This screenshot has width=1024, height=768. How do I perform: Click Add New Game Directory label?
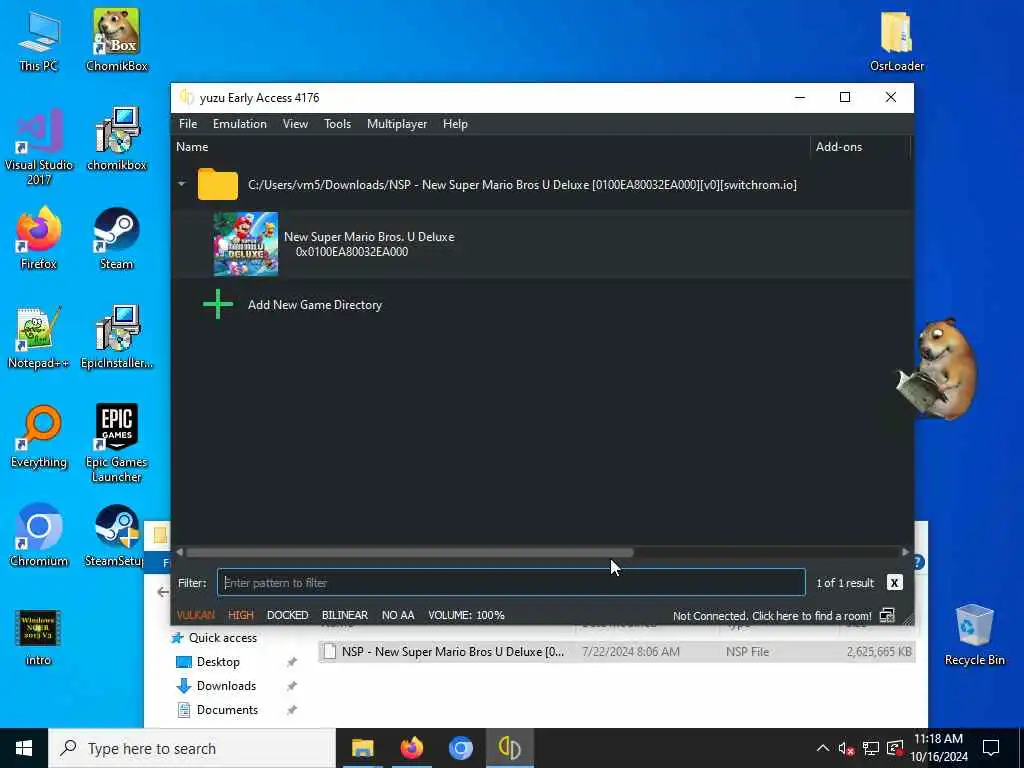click(x=315, y=305)
